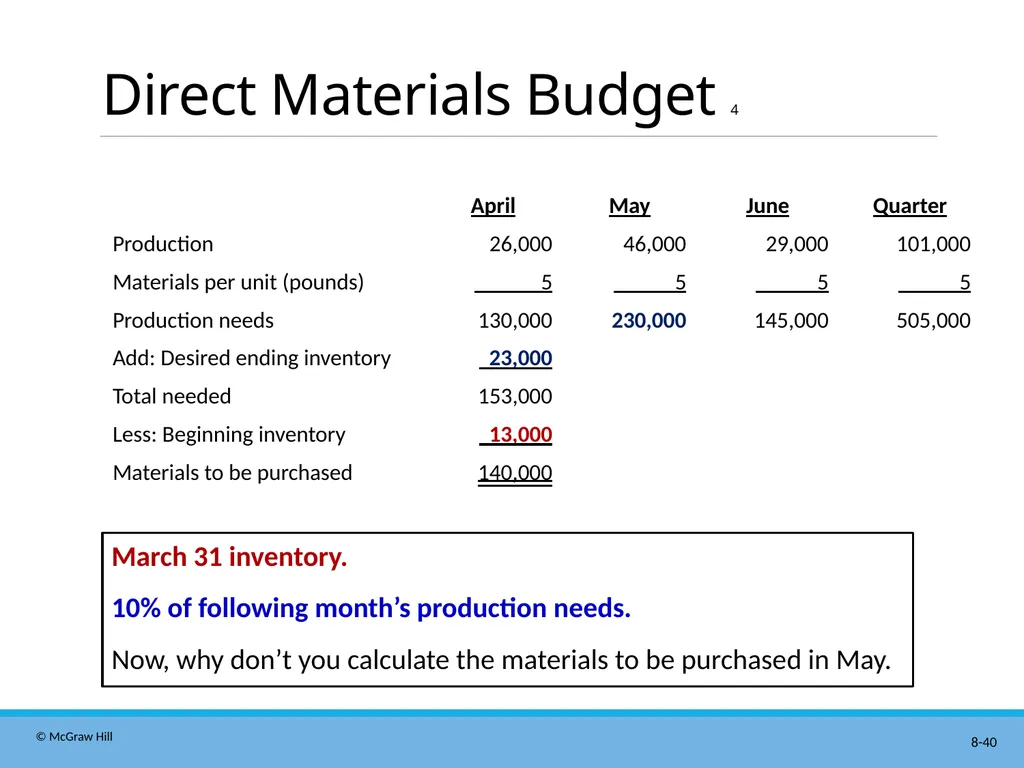1024x768 pixels.
Task: Select the 'Quarter' column header
Action: (910, 206)
